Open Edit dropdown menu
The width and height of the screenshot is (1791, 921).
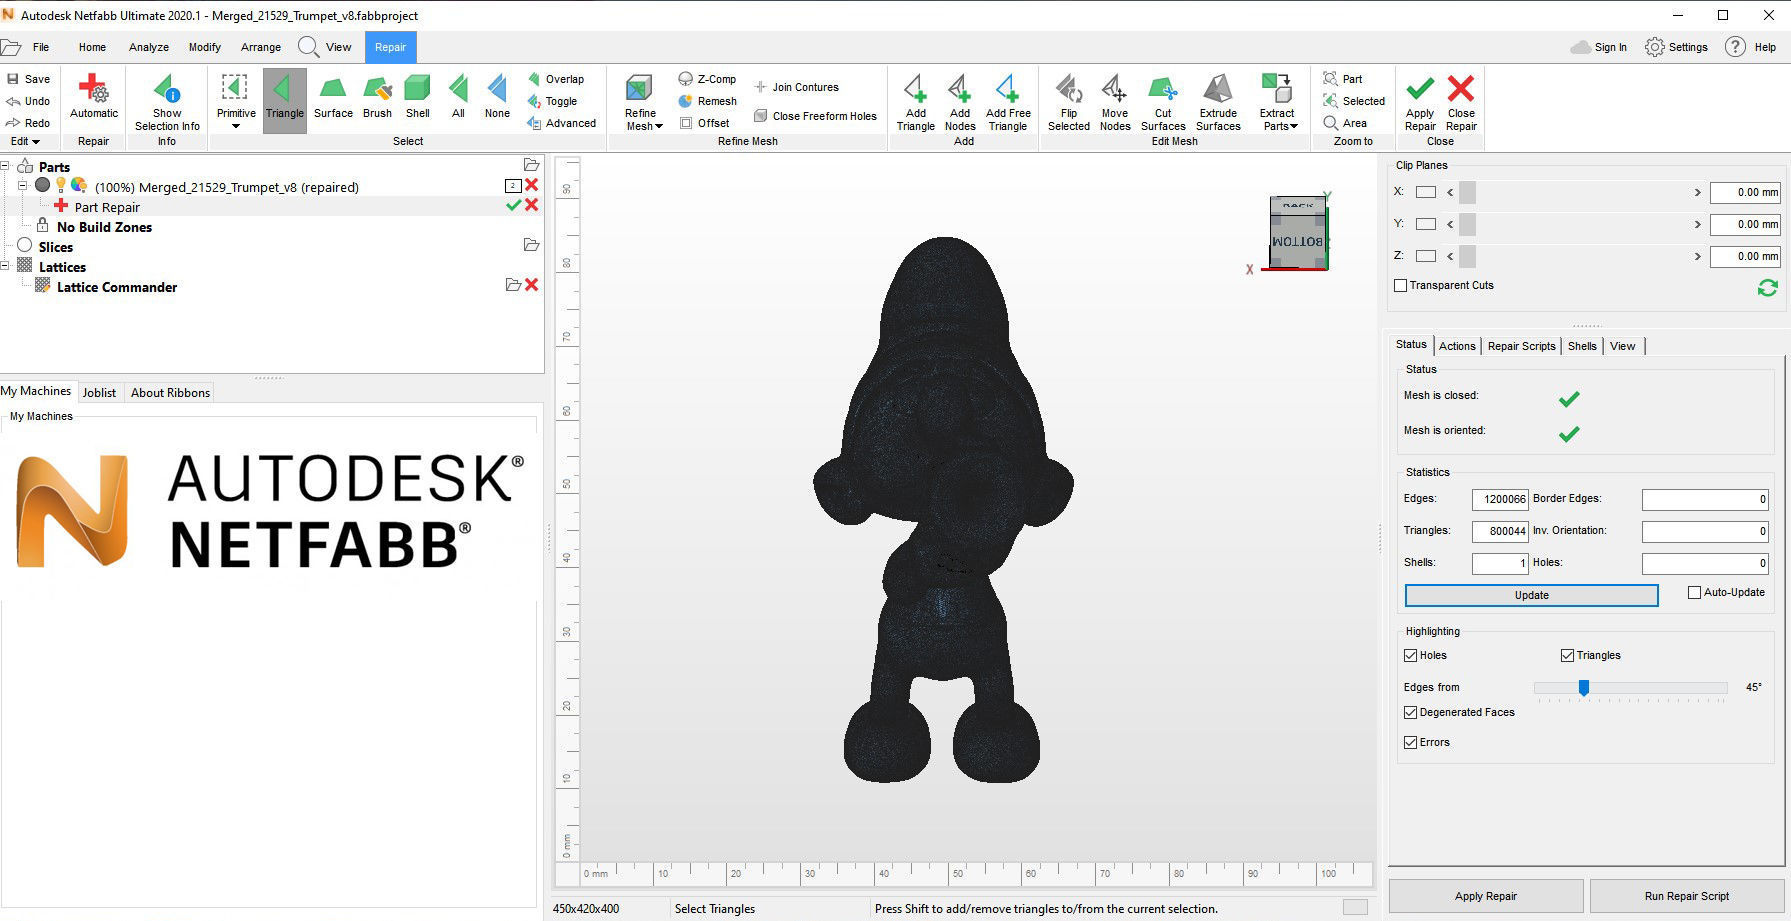pyautogui.click(x=25, y=141)
